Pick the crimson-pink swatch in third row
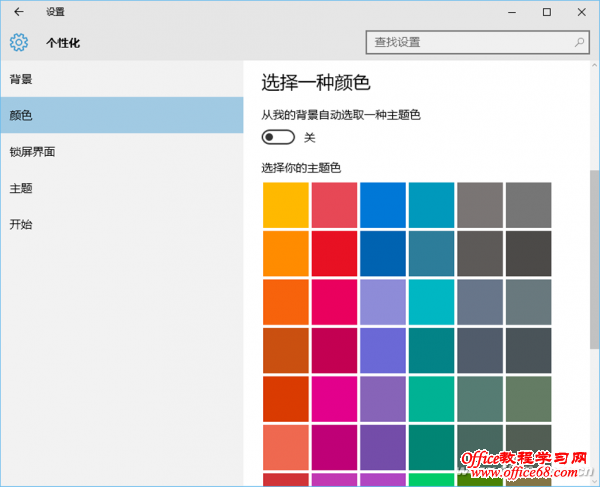 pyautogui.click(x=334, y=302)
